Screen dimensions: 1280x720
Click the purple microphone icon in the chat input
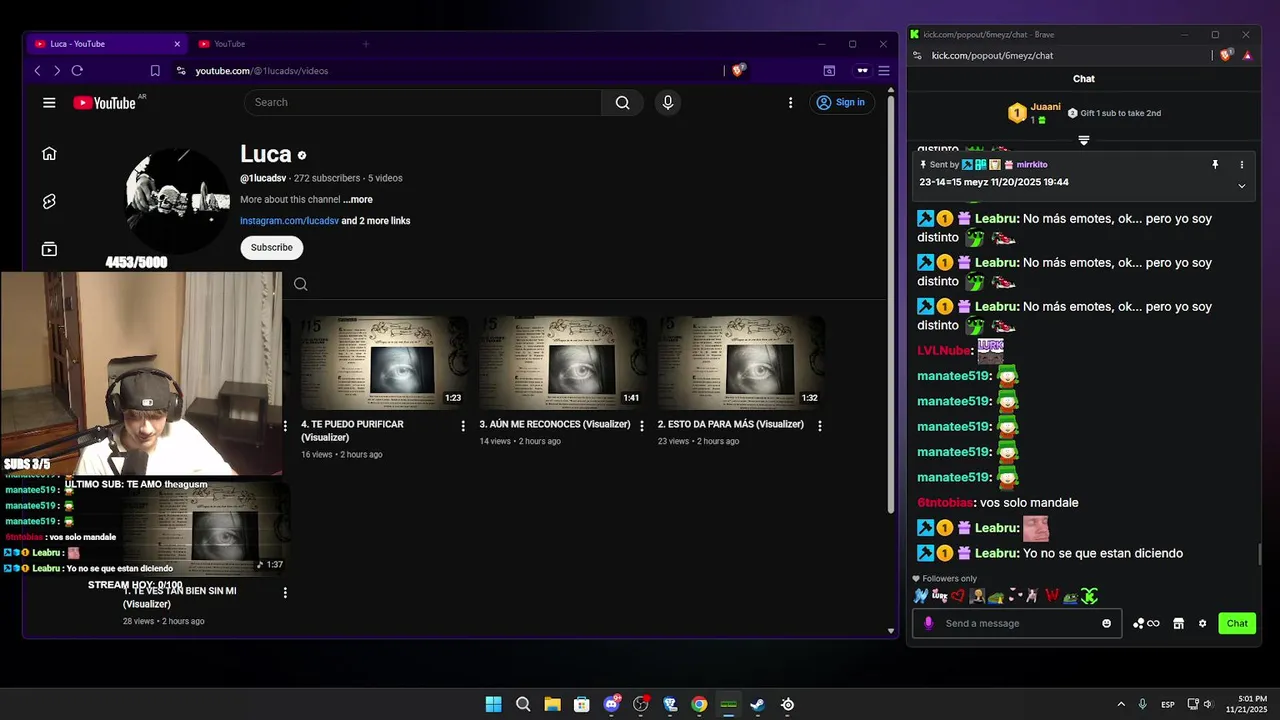(x=928, y=623)
